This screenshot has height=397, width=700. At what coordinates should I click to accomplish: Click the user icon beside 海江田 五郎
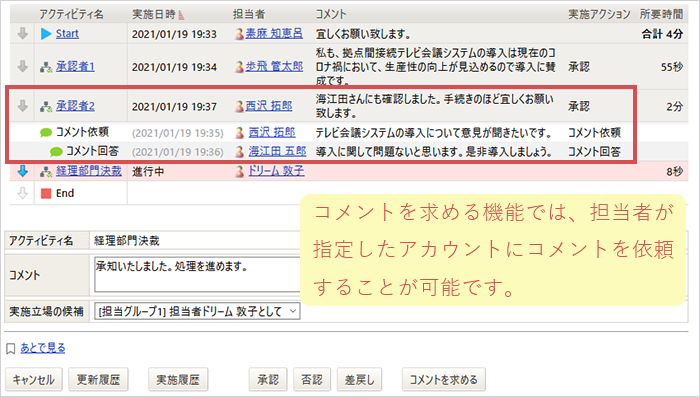pyautogui.click(x=240, y=152)
